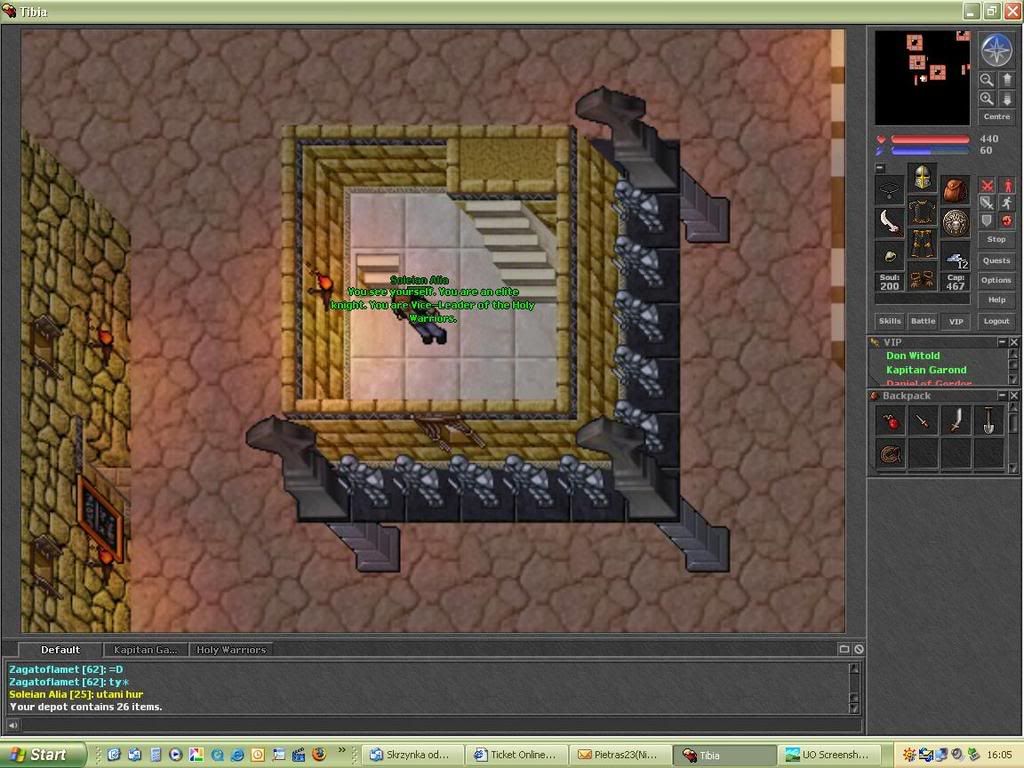Click the Logout button
Screen dimensions: 1024x768
pyautogui.click(x=997, y=321)
